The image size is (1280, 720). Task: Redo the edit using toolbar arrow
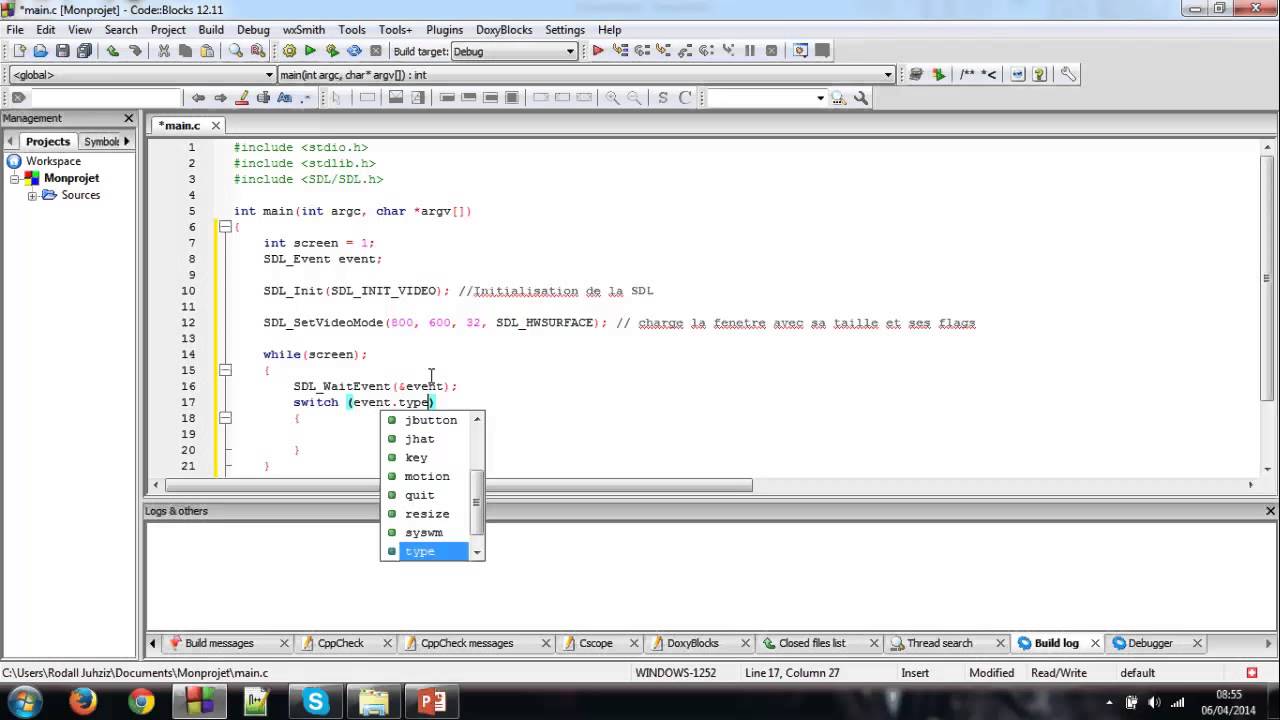[134, 51]
